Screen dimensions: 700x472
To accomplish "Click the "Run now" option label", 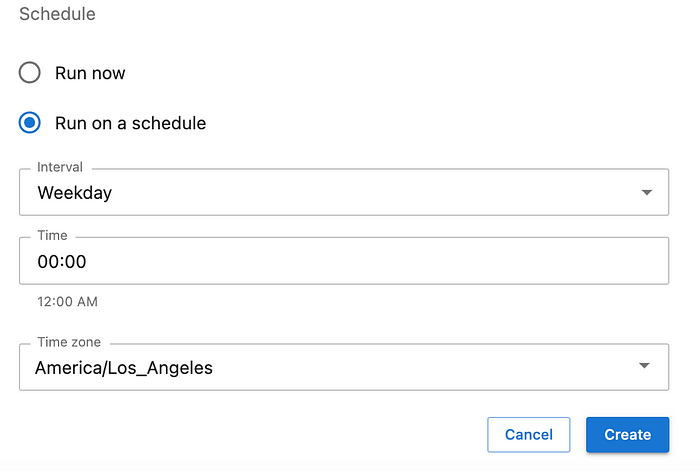I will (x=90, y=73).
